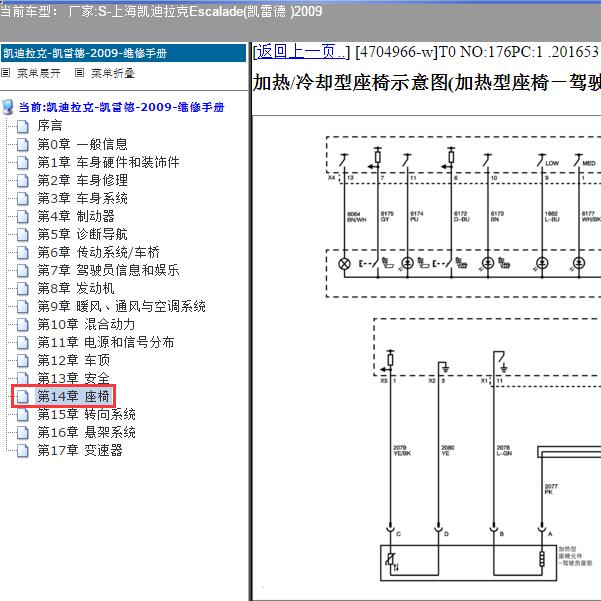Open 第16章 悬架系统 chapter
Screen dimensions: 601x601
[86, 433]
